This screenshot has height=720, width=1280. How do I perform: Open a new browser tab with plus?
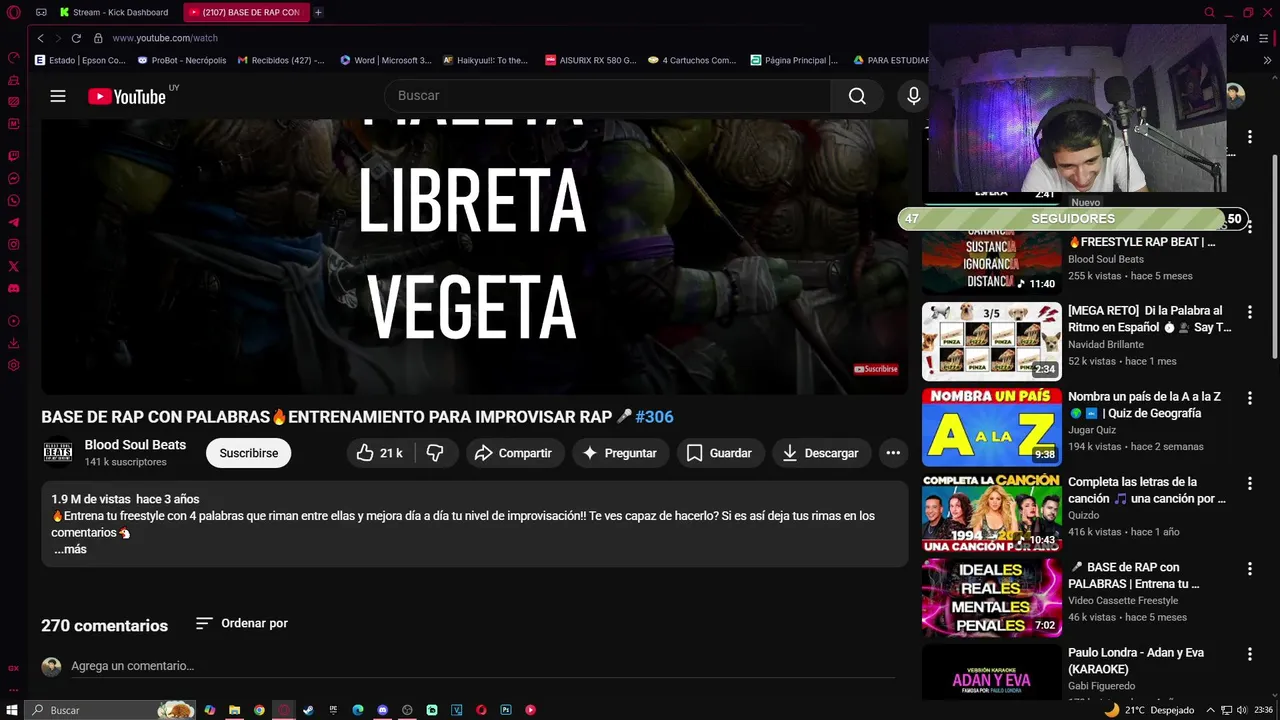click(318, 12)
